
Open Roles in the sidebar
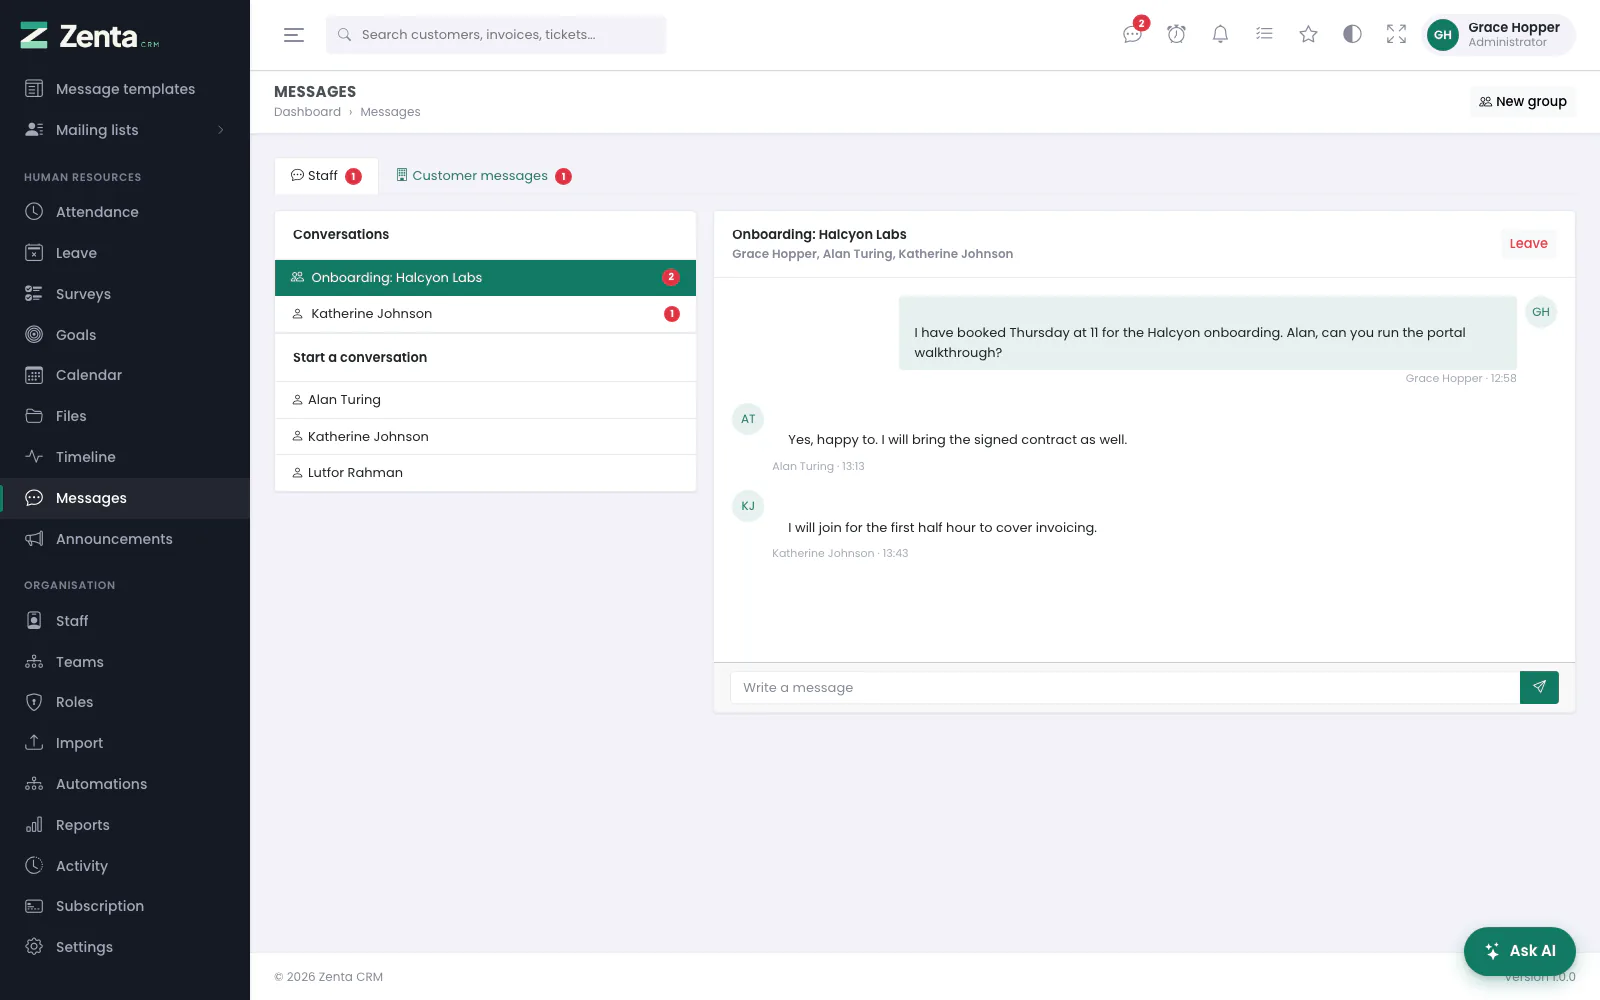click(125, 702)
